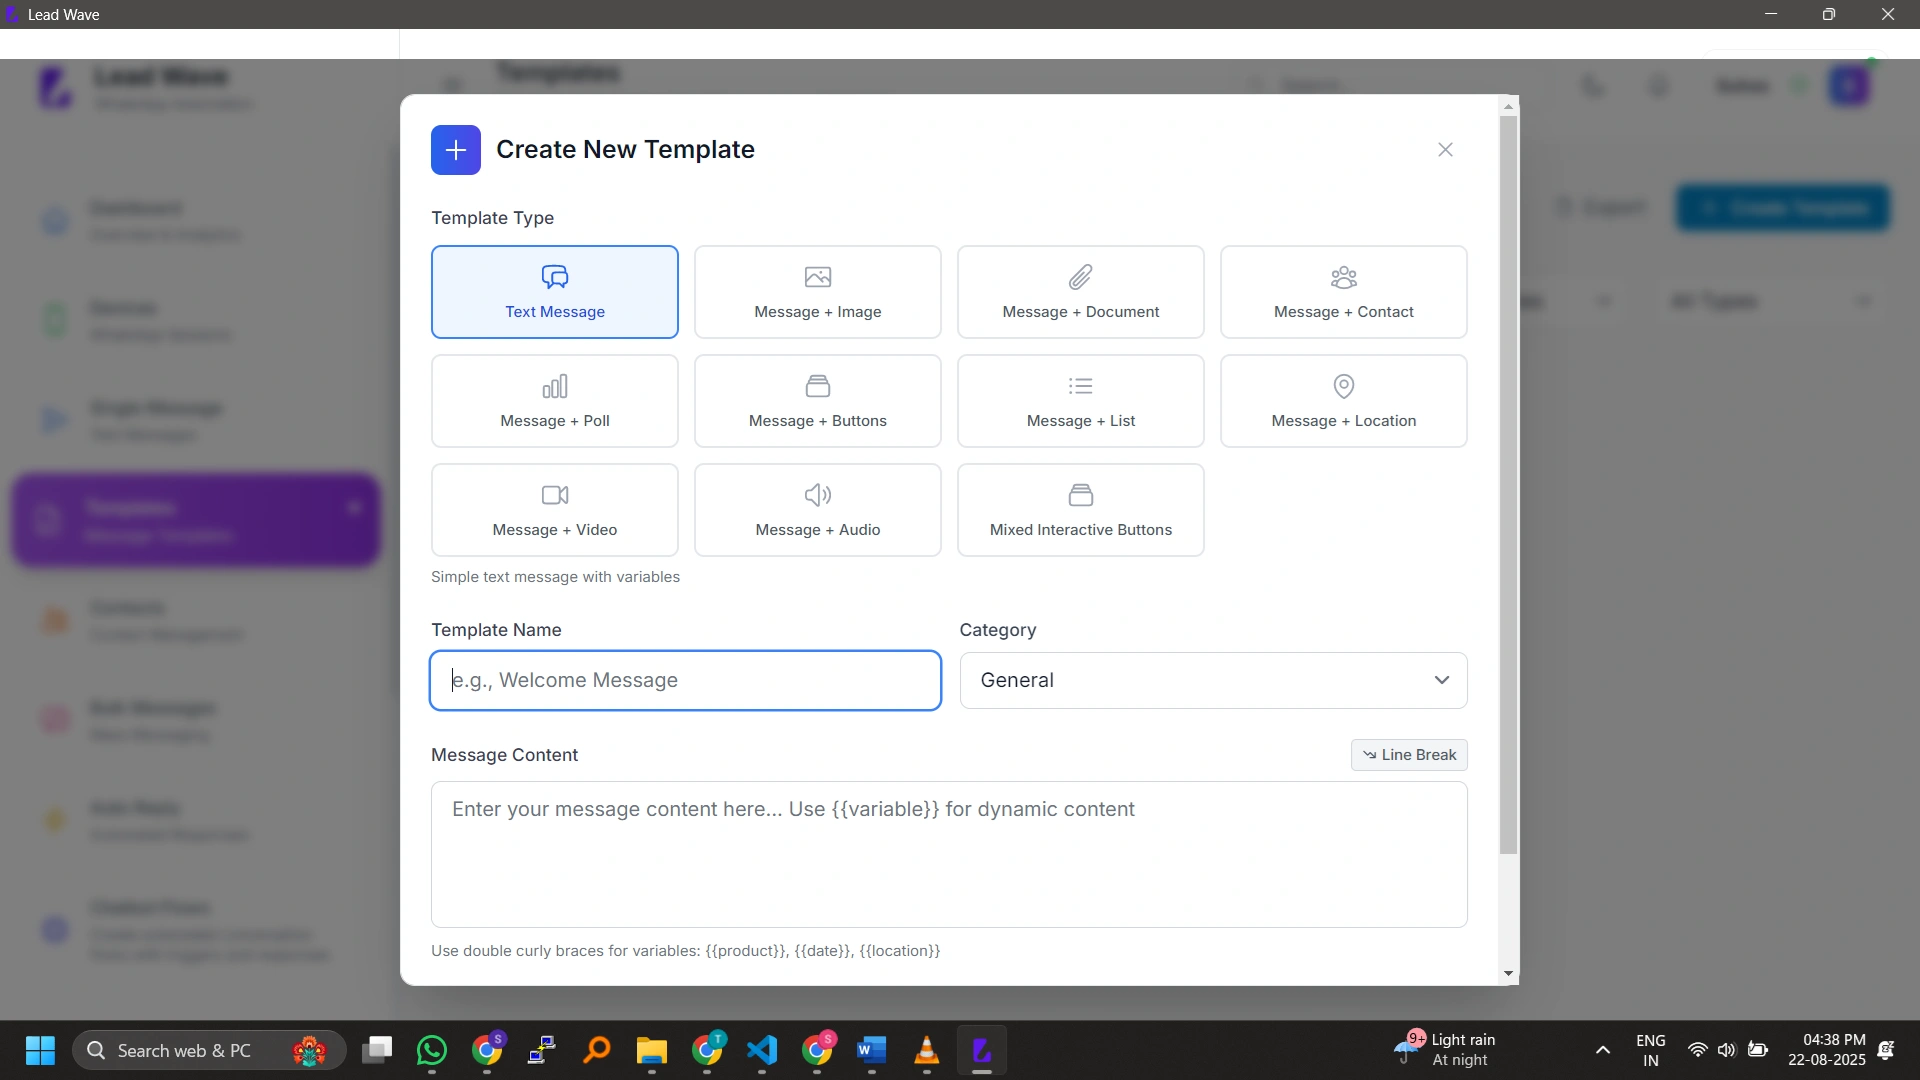Open VLC media player from the taskbar
Screen dimensions: 1920x1080
(x=927, y=1050)
